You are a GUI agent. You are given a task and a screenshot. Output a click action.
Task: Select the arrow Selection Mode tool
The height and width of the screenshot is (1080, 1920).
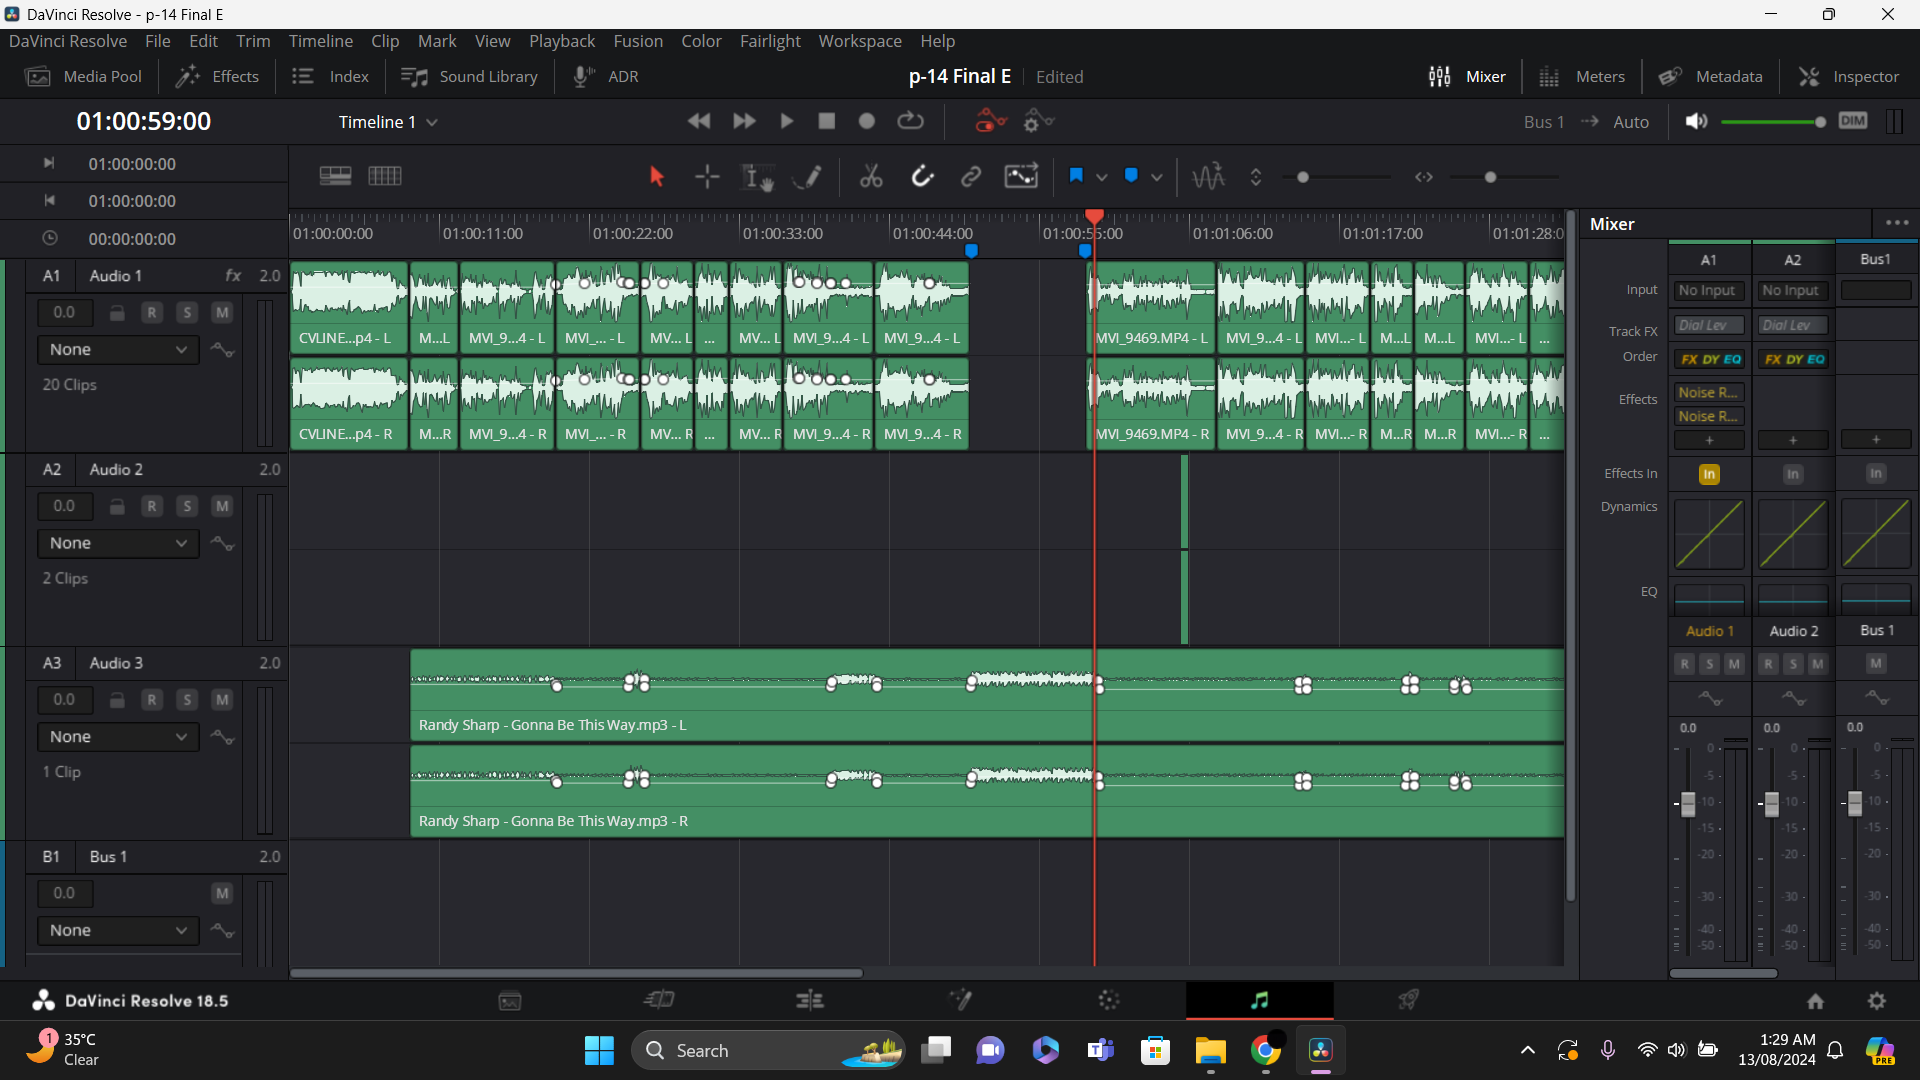(656, 177)
